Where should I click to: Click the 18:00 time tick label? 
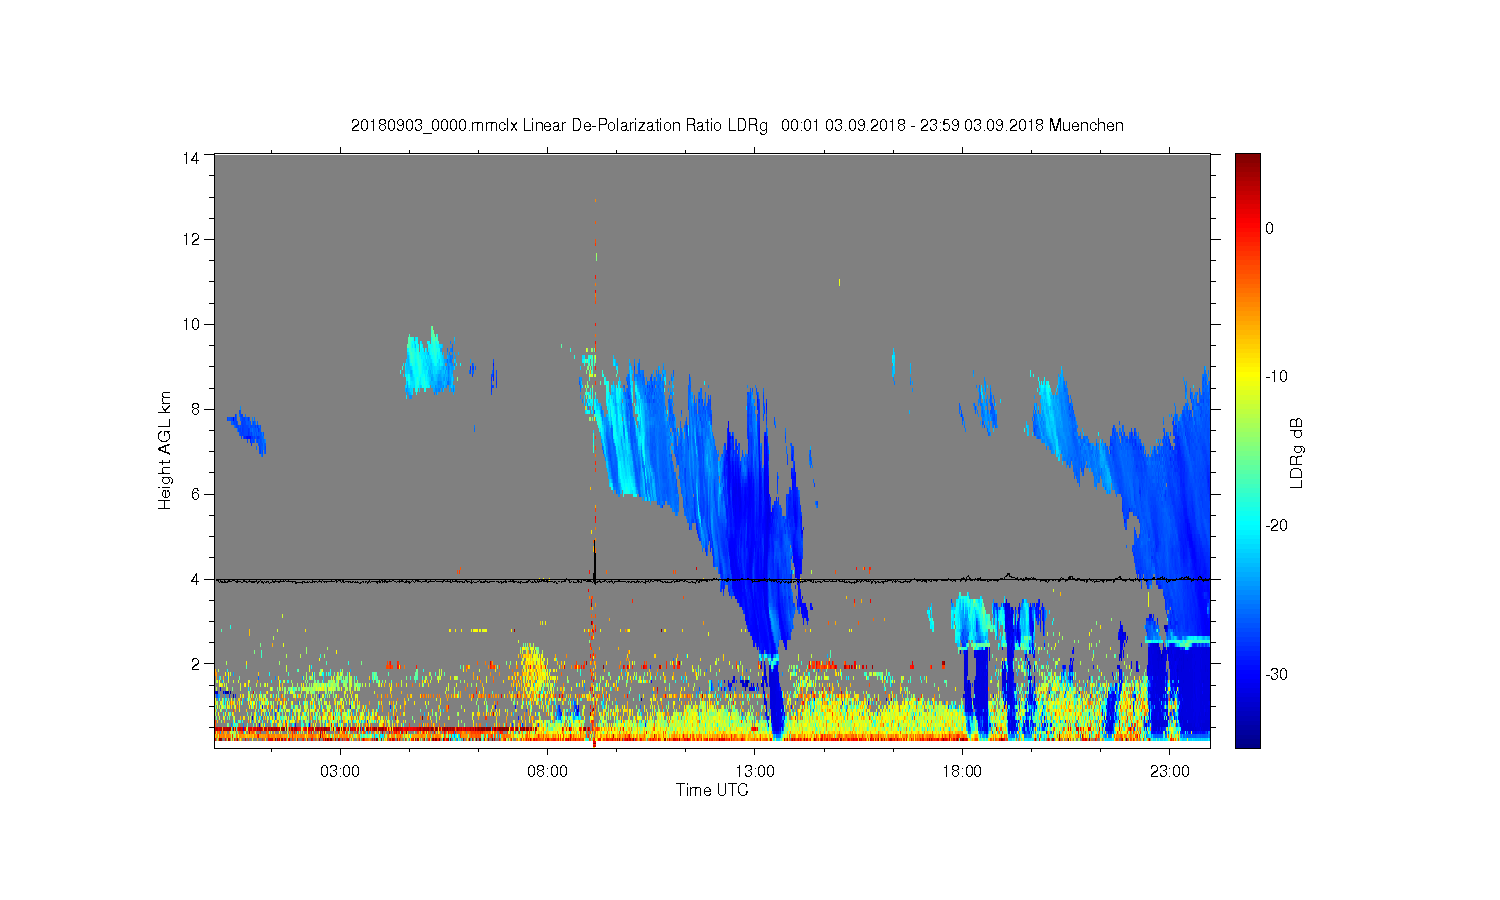[962, 772]
